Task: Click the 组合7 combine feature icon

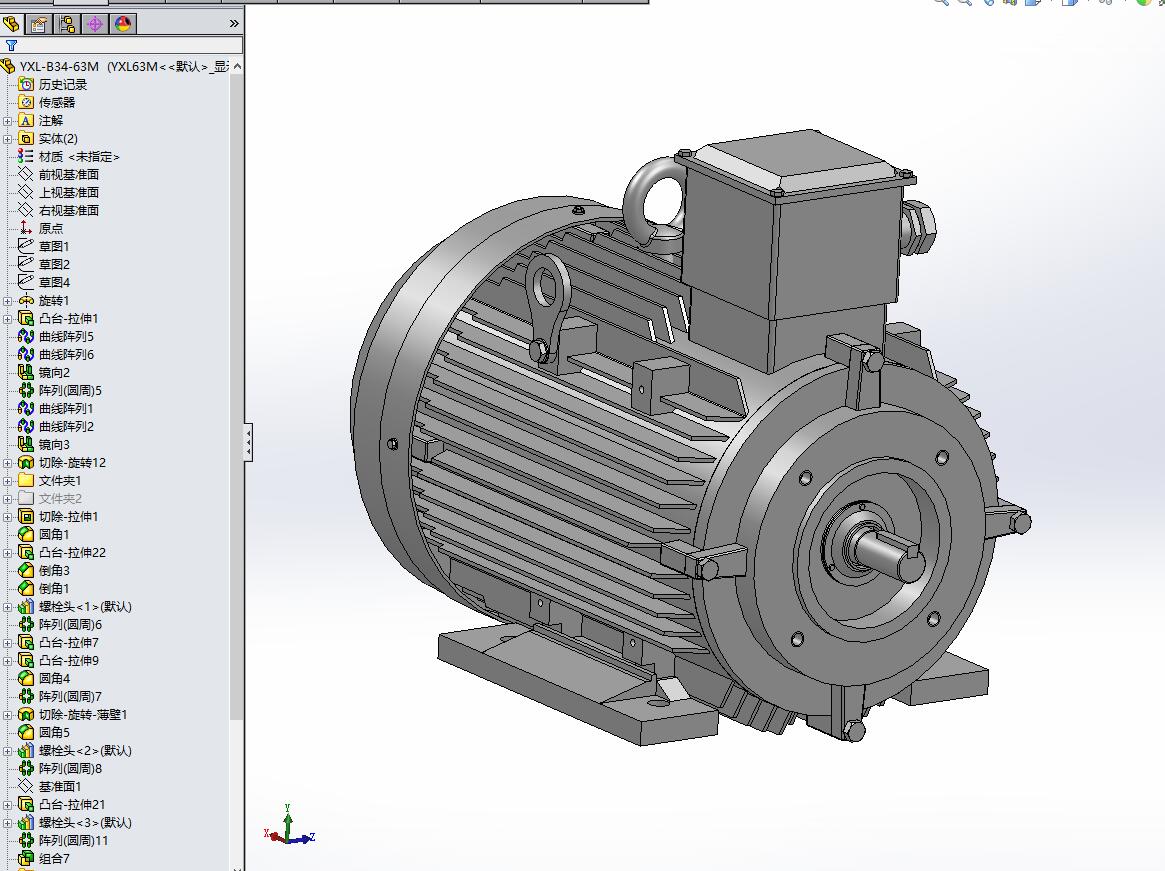Action: [26, 858]
